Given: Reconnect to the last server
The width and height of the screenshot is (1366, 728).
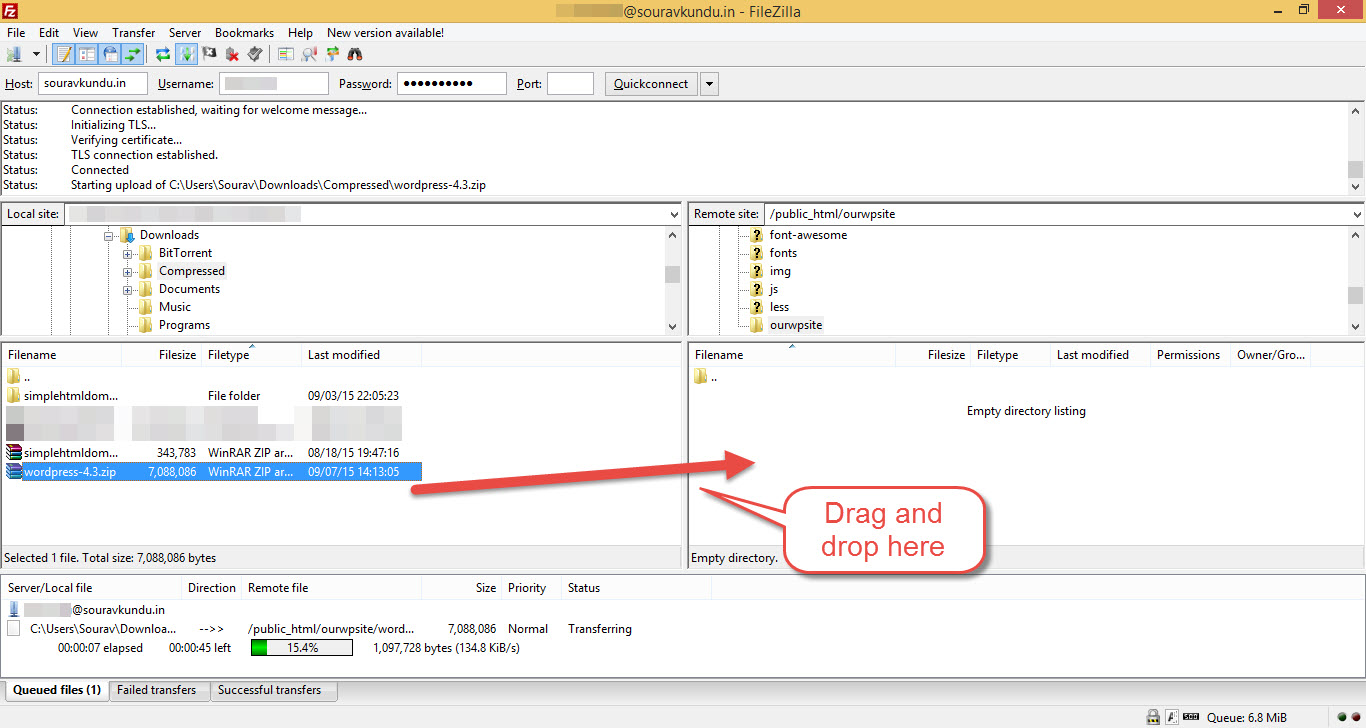Looking at the screenshot, I should (255, 54).
